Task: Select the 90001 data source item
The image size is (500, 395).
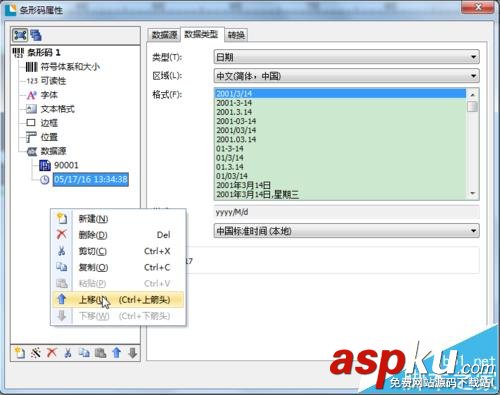Action: 66,165
